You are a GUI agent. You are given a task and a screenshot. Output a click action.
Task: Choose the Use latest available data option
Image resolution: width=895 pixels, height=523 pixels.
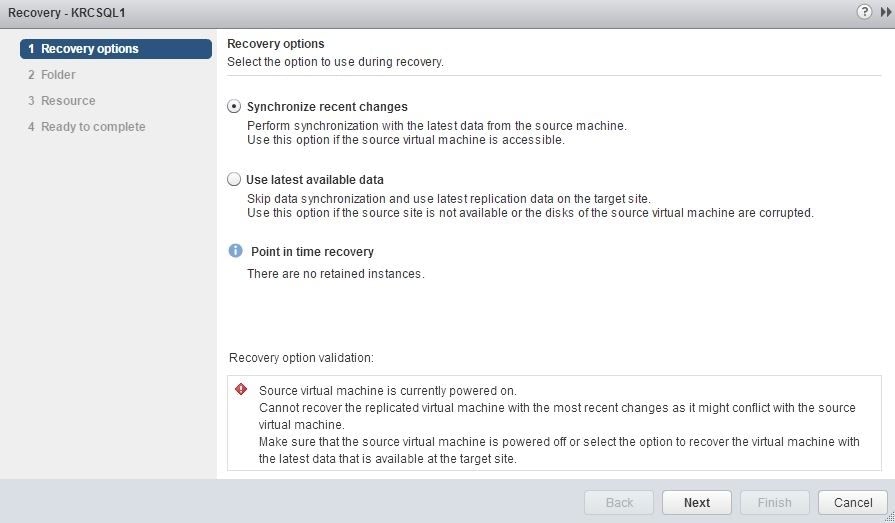[234, 179]
